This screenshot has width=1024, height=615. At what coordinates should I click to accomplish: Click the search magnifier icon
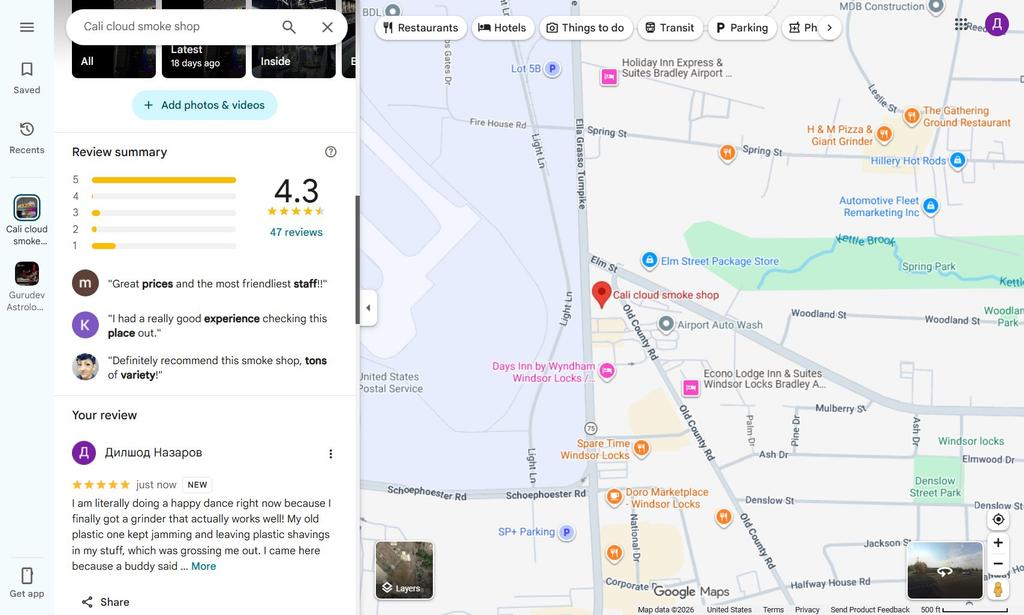point(289,27)
